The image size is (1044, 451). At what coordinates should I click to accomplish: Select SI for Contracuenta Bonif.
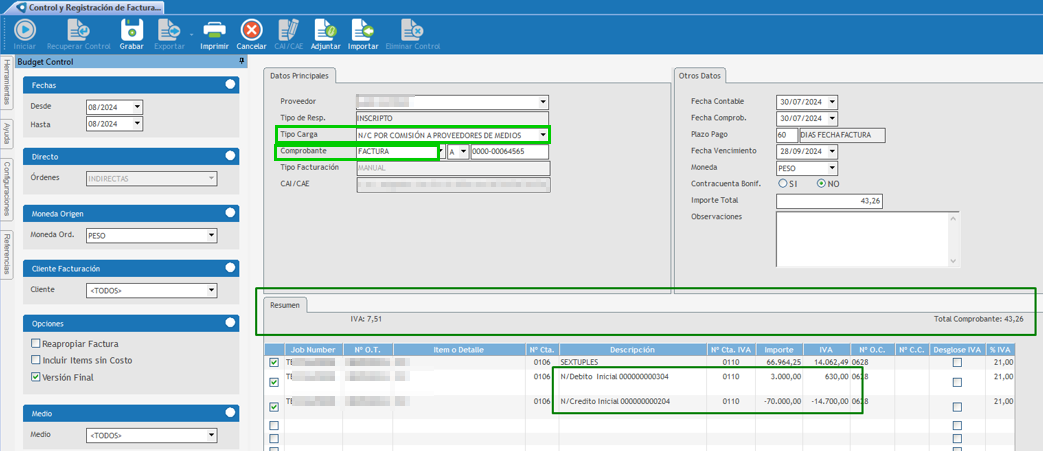click(782, 184)
